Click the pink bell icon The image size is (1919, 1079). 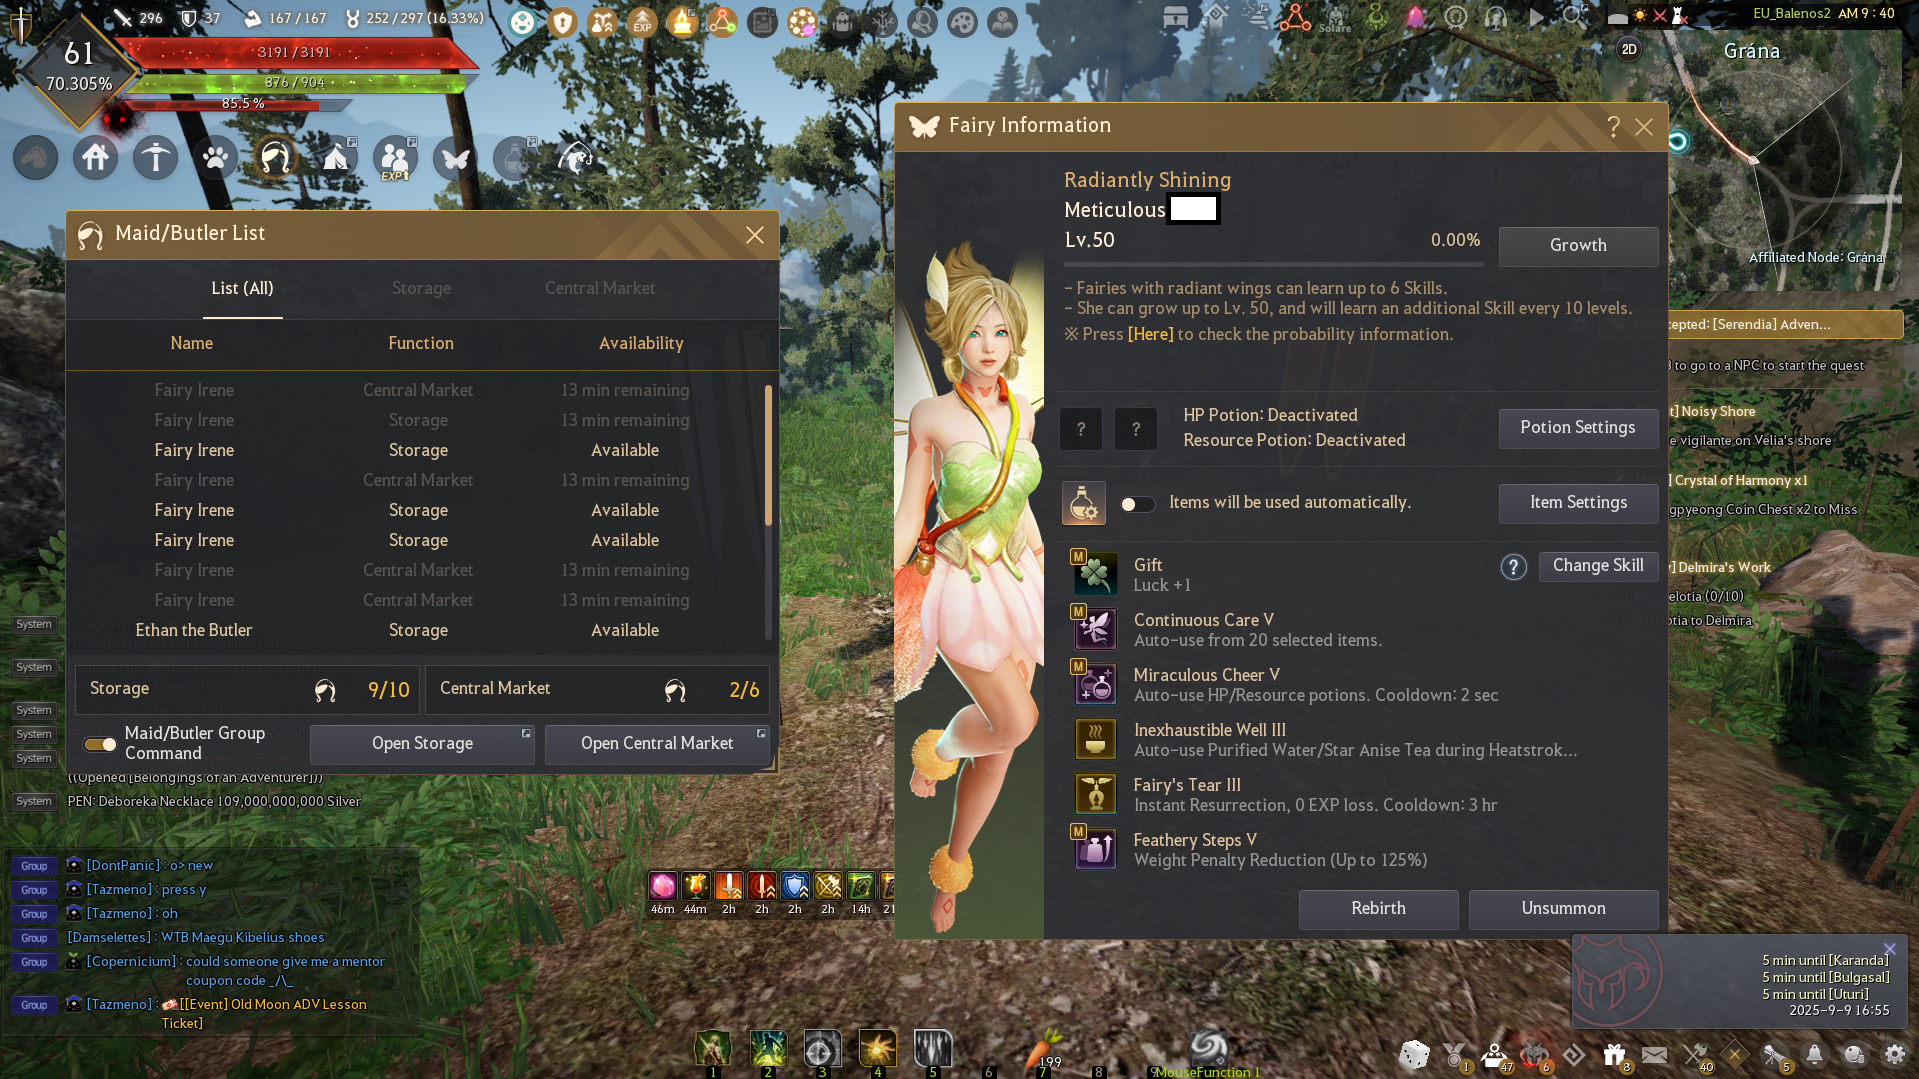tap(1416, 17)
